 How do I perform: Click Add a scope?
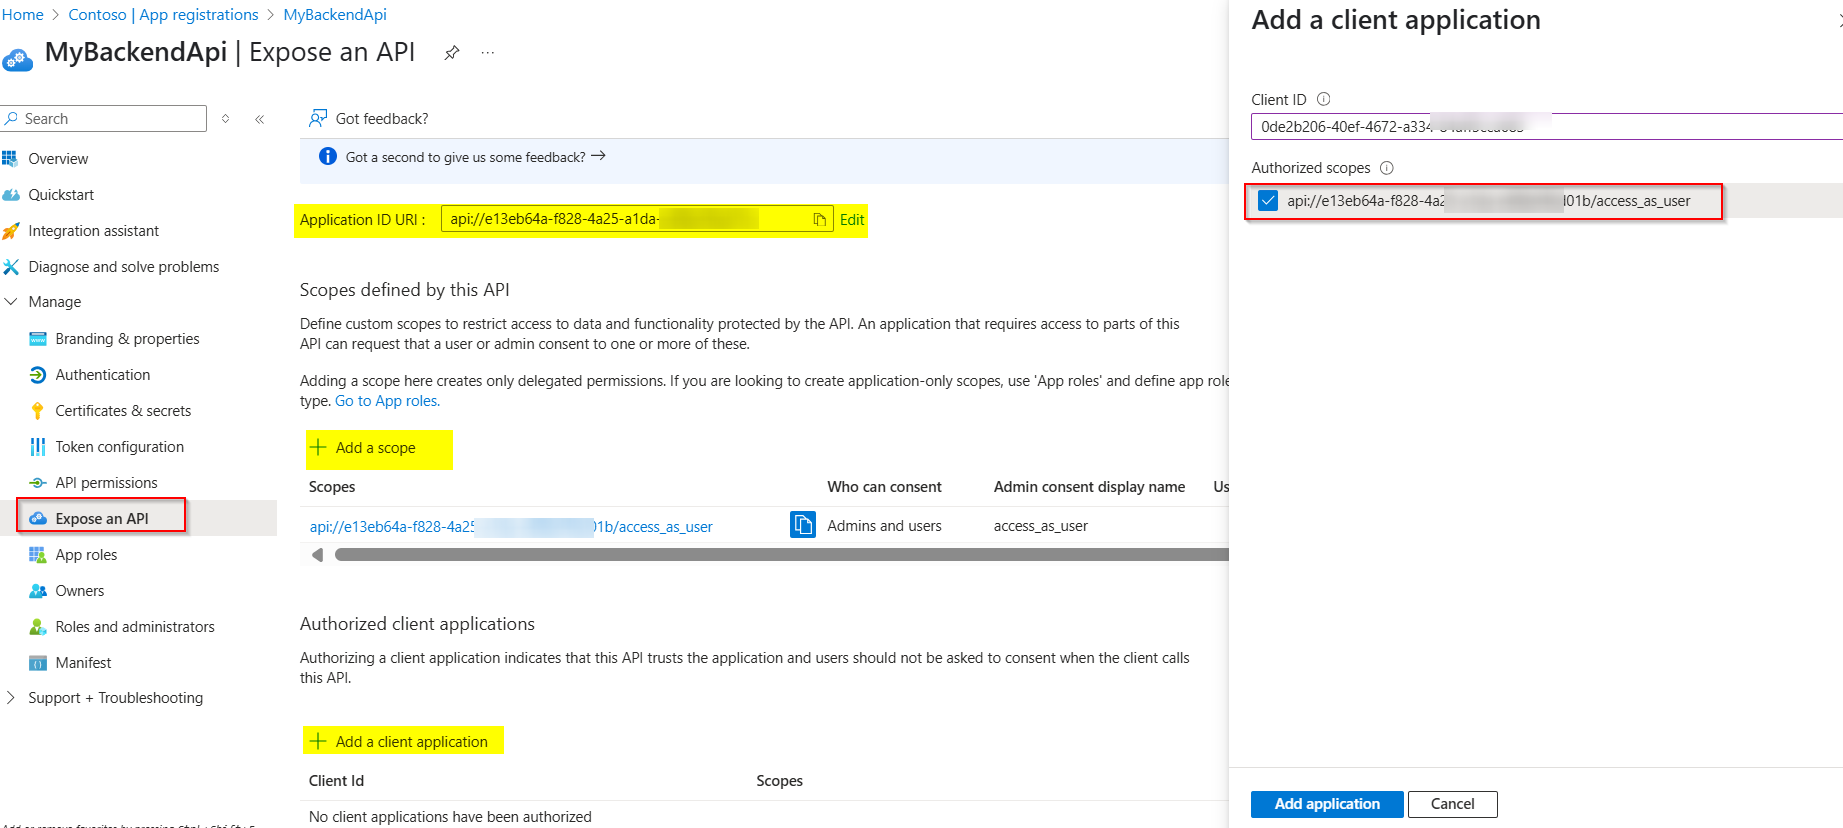(363, 448)
